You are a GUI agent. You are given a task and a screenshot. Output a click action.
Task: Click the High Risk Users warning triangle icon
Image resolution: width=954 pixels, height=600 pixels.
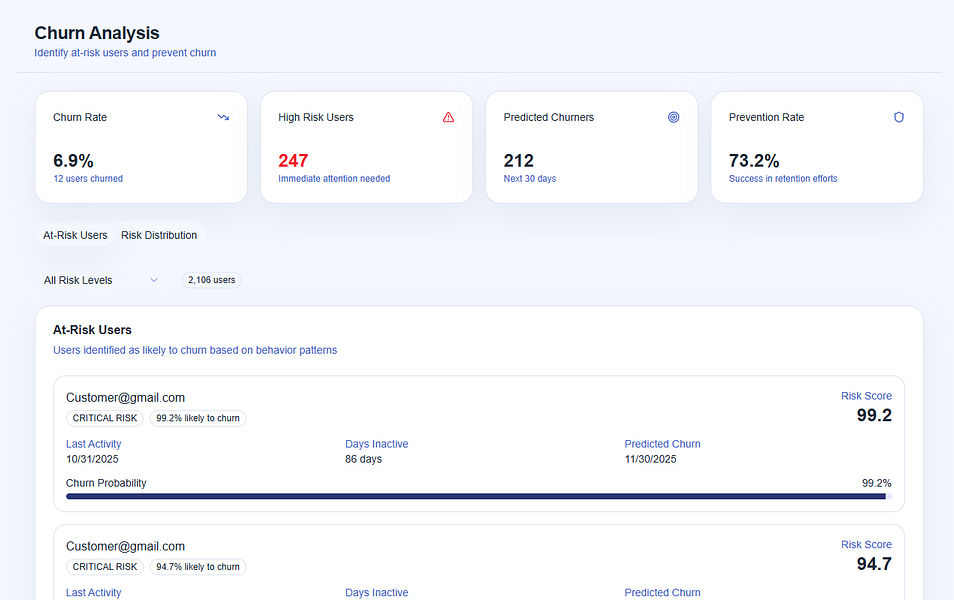click(448, 117)
